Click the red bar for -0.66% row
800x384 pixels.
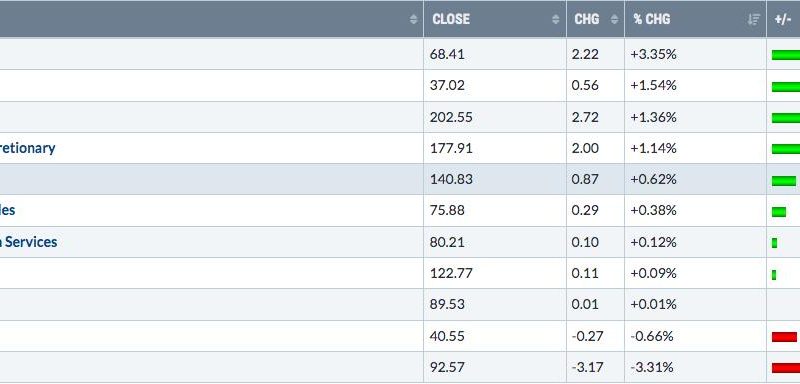784,337
